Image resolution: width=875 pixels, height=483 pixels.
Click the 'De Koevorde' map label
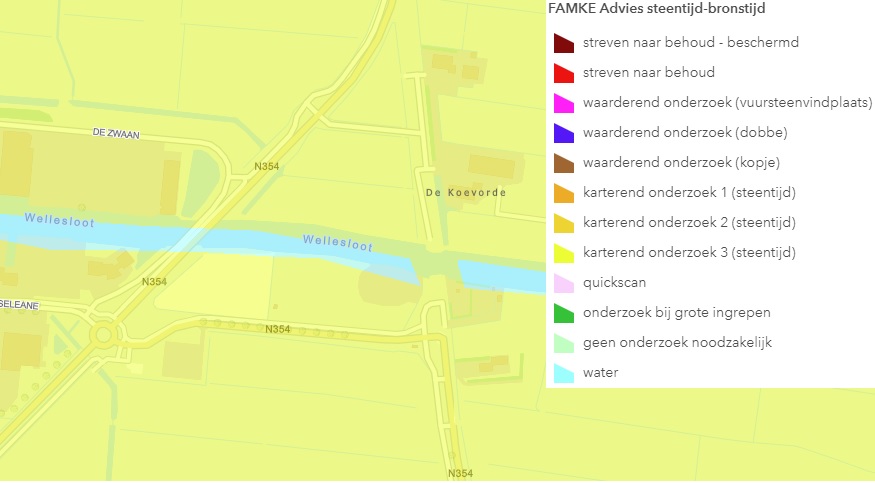point(466,192)
